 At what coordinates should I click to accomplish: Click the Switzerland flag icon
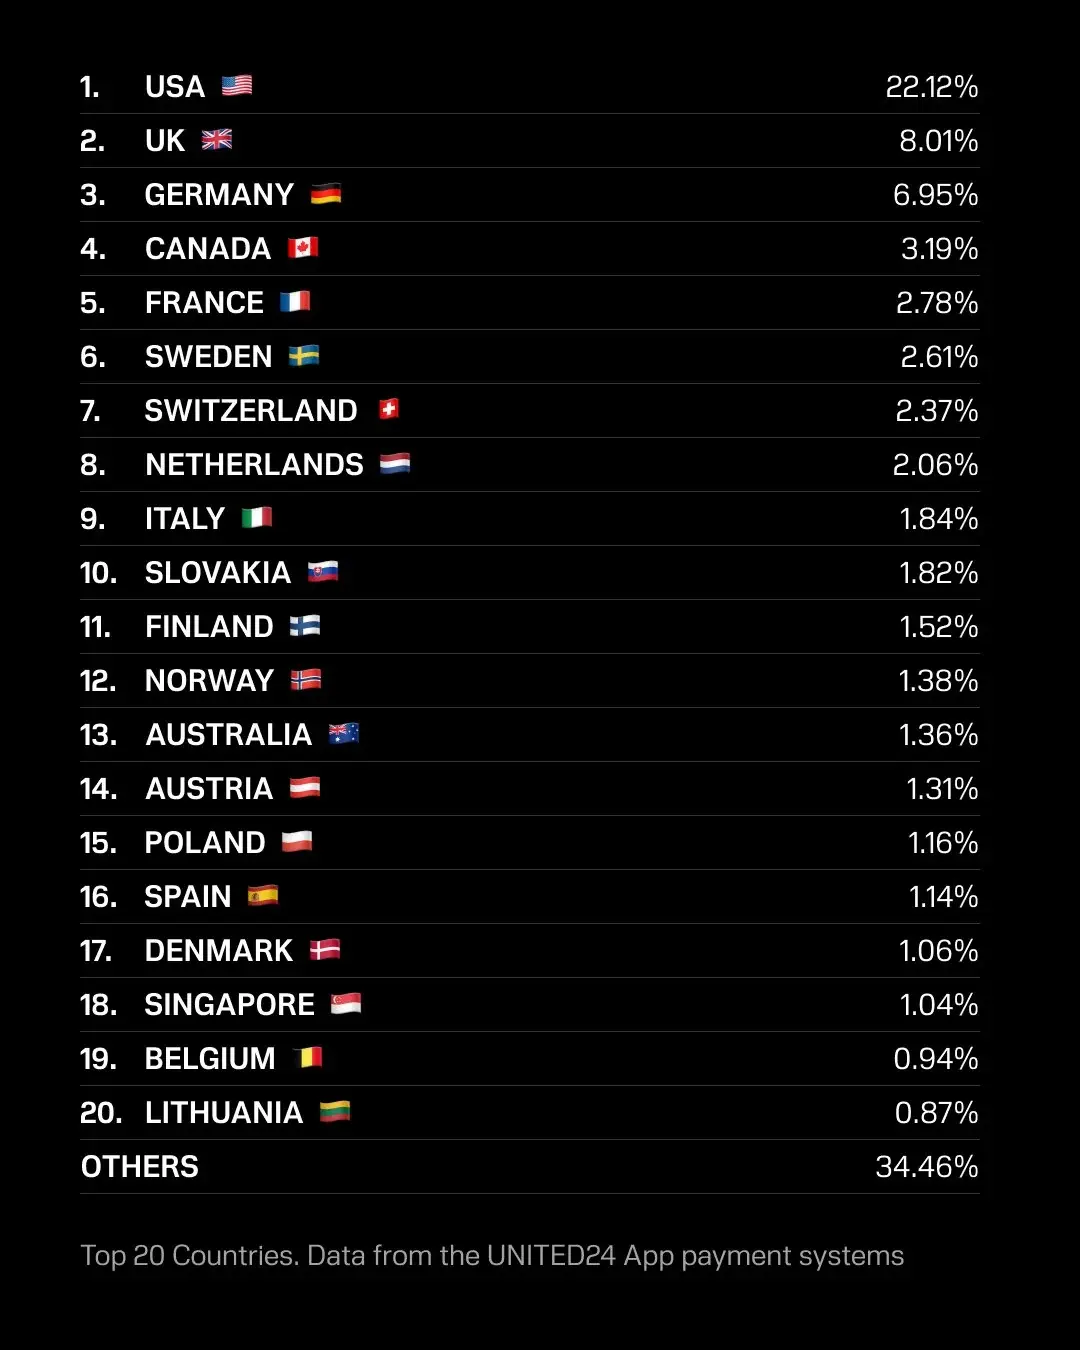tap(389, 409)
